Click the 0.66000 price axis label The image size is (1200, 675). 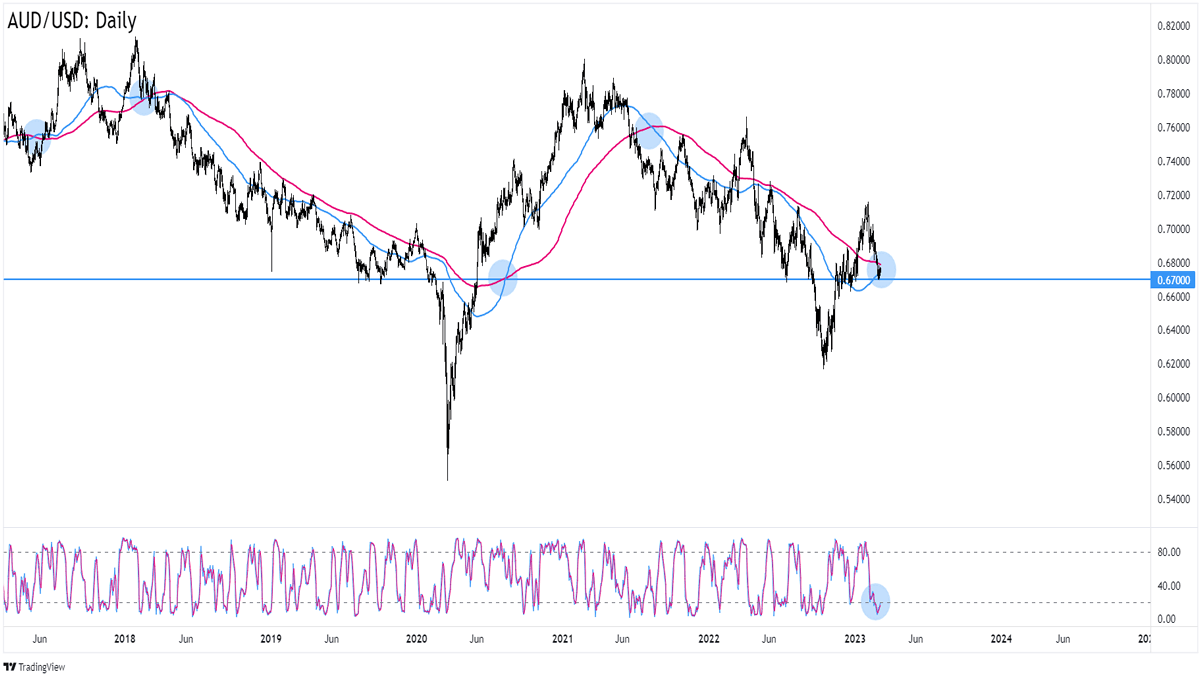[x=1173, y=297]
